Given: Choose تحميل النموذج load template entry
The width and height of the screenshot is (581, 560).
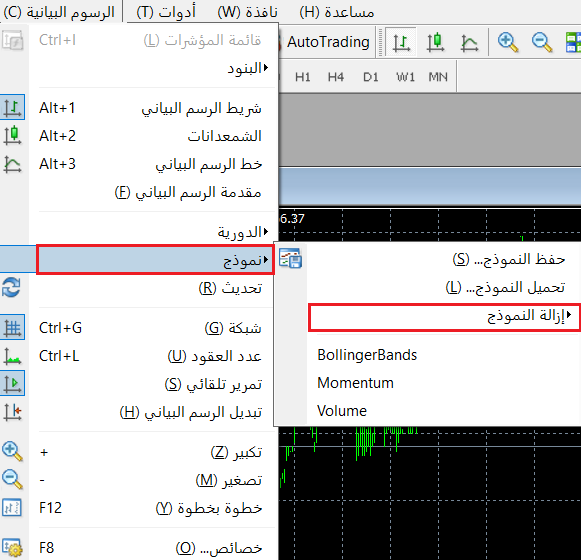Looking at the screenshot, I should [505, 287].
